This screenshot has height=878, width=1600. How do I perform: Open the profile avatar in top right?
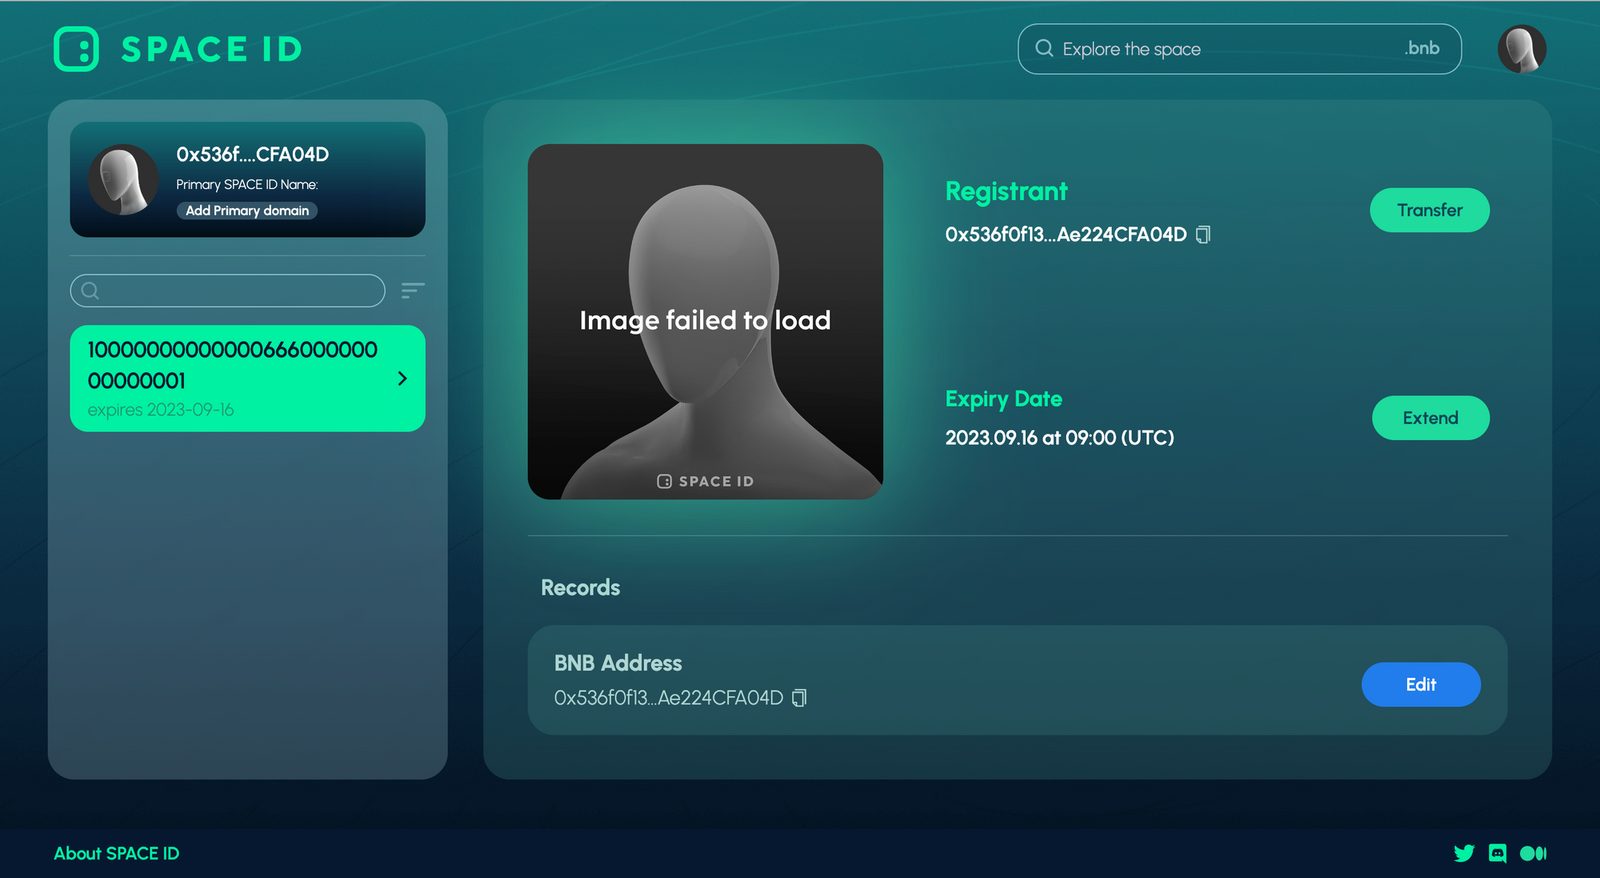(1521, 49)
